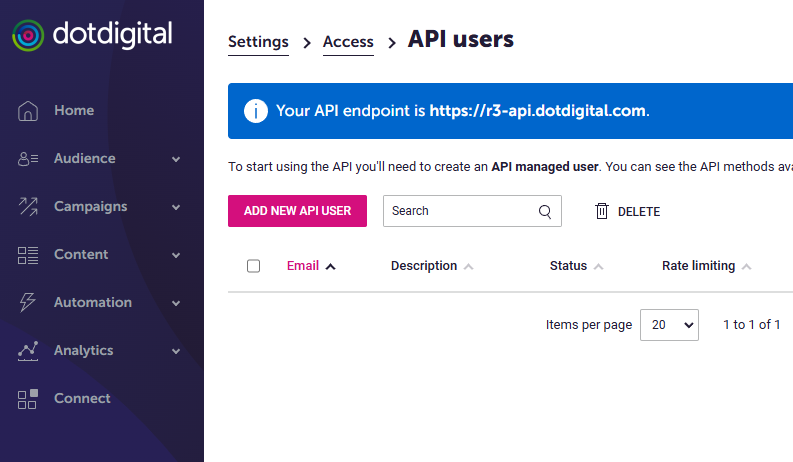The image size is (793, 462).
Task: Click the Analytics chart icon
Action: pos(28,351)
